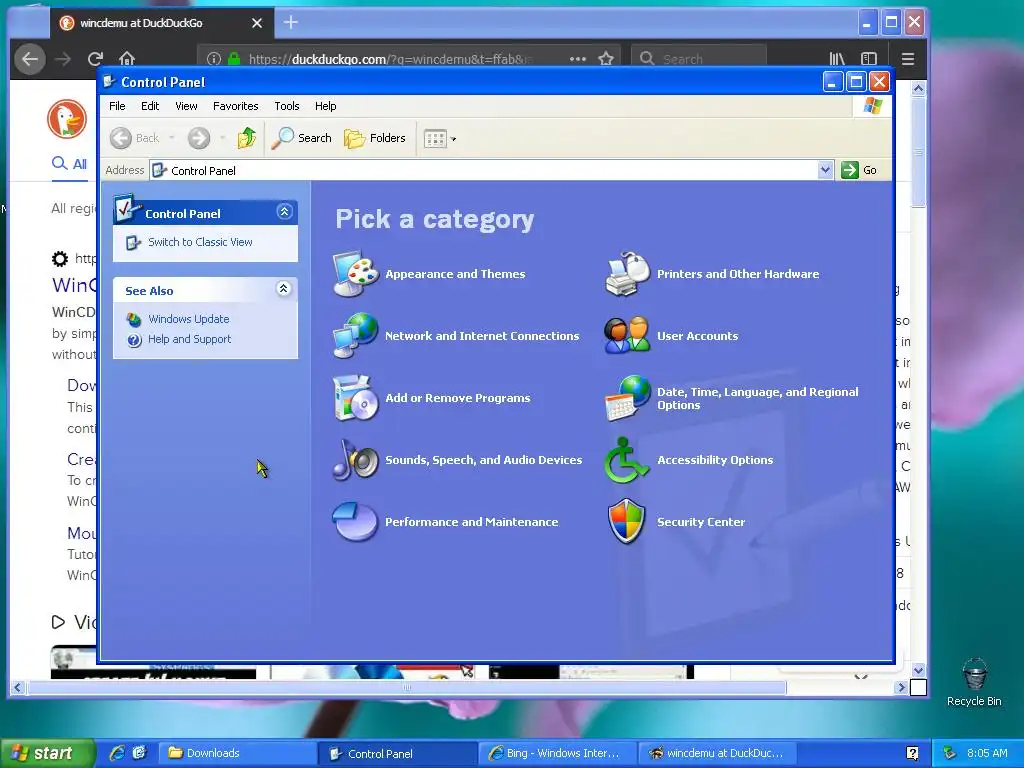This screenshot has width=1024, height=768.
Task: Click the Forward arrow in Control Panel toolbar
Action: click(x=199, y=138)
